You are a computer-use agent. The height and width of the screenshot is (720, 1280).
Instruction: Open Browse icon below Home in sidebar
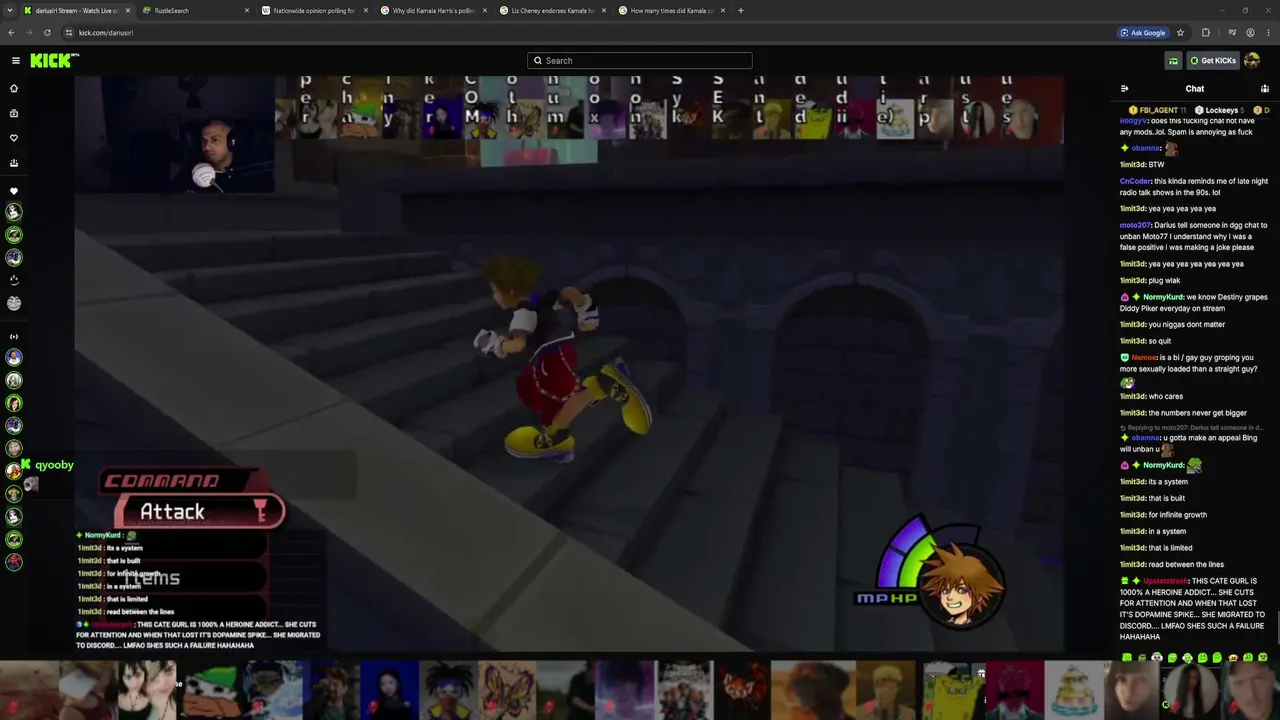(x=14, y=113)
